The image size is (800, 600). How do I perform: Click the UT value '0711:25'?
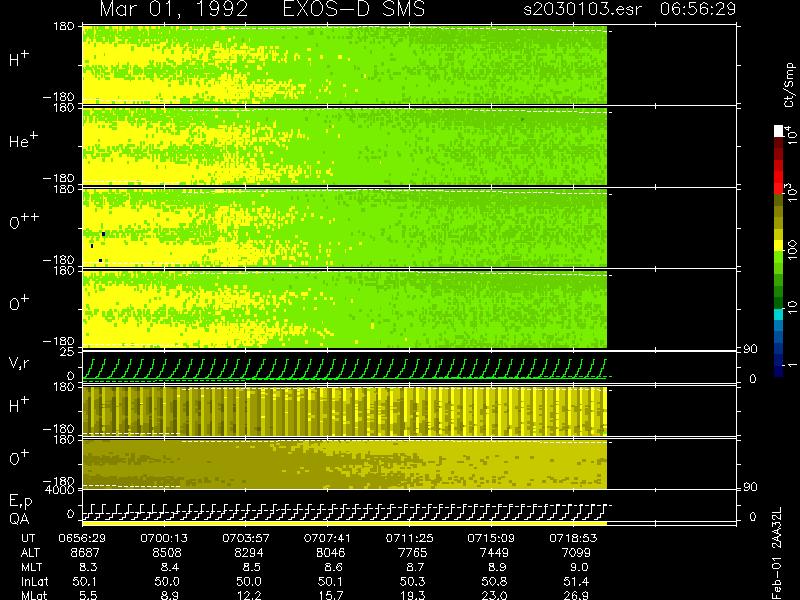point(409,538)
